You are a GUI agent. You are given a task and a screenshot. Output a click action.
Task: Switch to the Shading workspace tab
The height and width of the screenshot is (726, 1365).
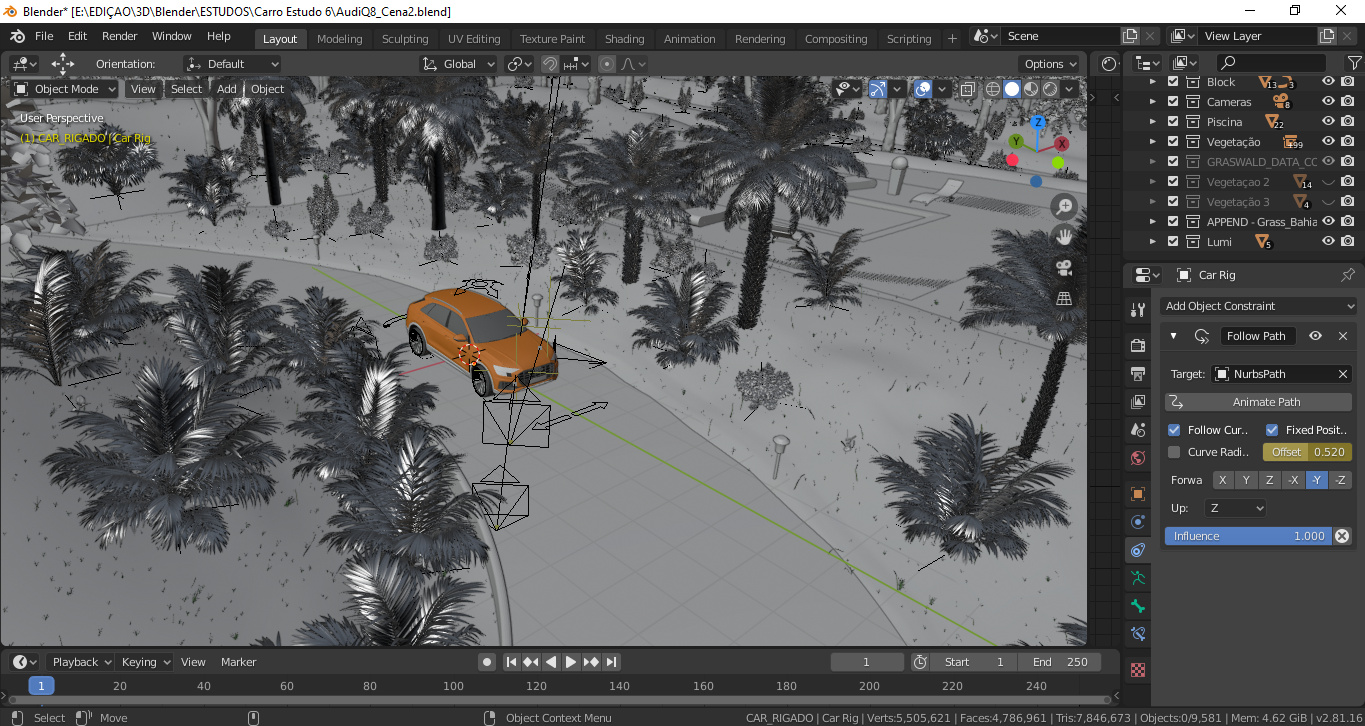click(624, 39)
